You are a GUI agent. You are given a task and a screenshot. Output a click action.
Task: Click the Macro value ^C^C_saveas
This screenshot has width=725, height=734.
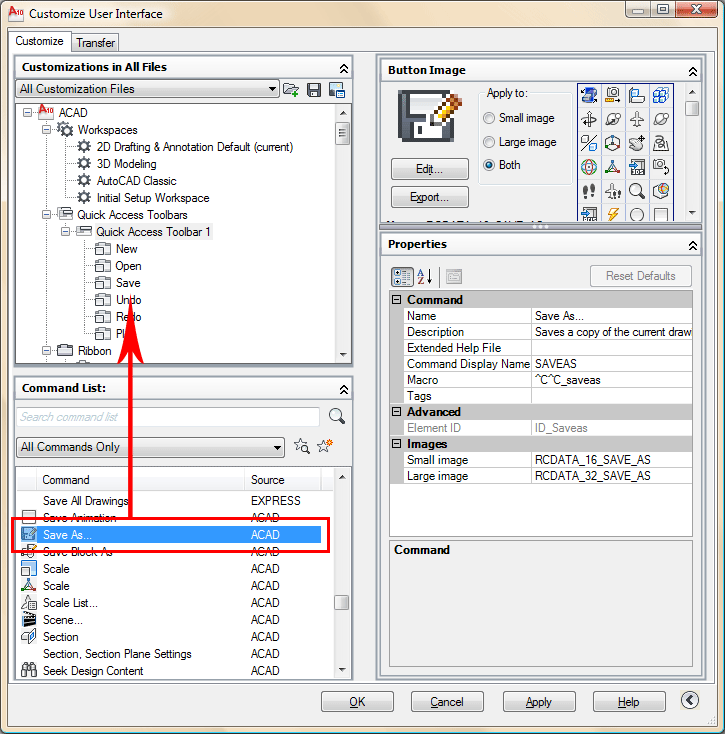pos(568,380)
